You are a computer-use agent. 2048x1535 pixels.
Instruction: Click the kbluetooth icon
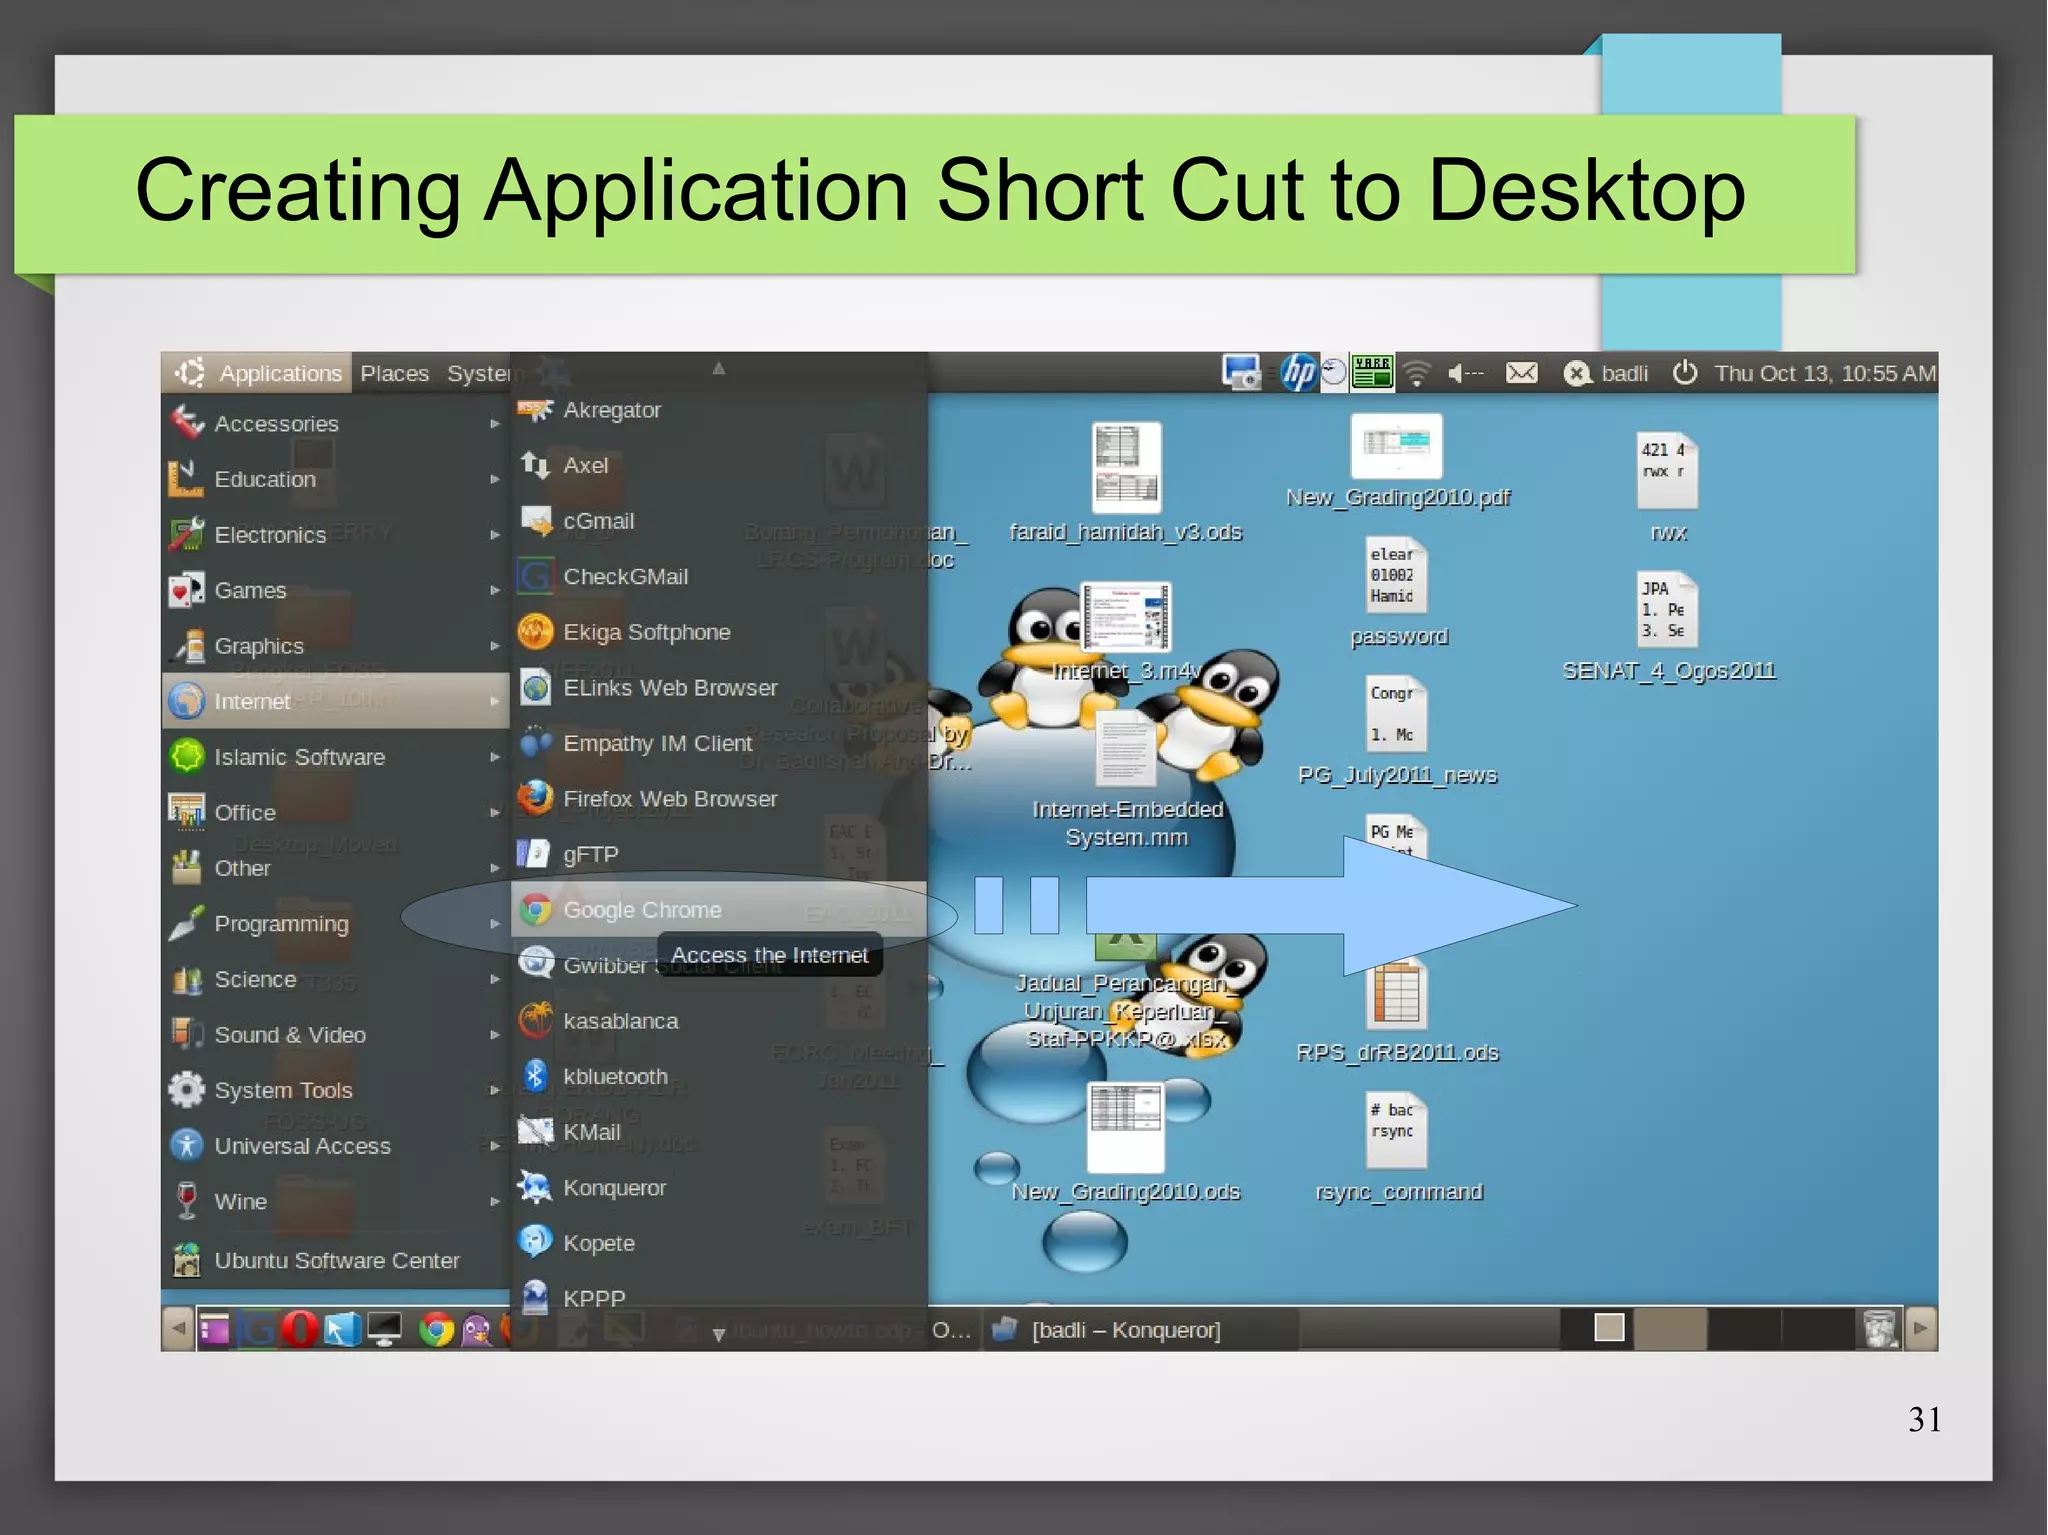coord(535,1076)
